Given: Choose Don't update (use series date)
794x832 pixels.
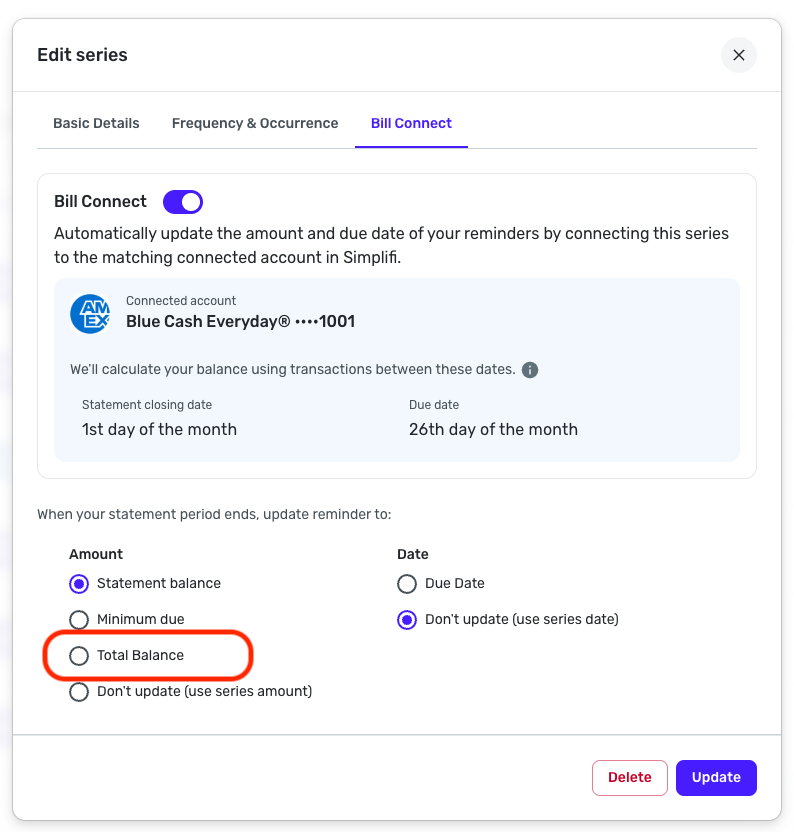Looking at the screenshot, I should [407, 619].
